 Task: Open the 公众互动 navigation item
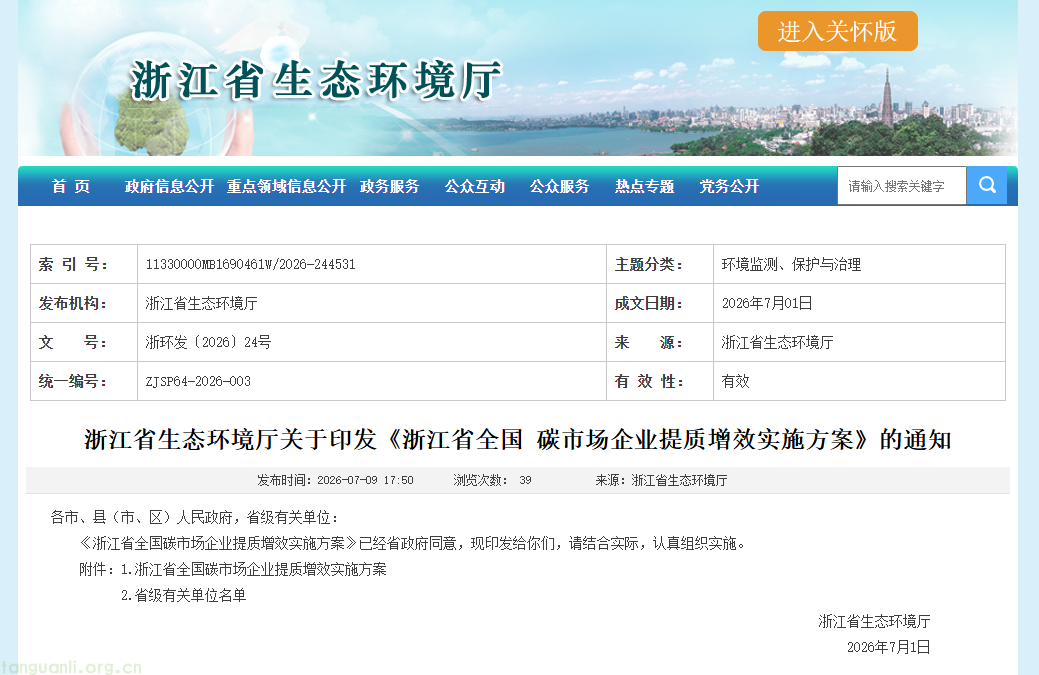474,187
